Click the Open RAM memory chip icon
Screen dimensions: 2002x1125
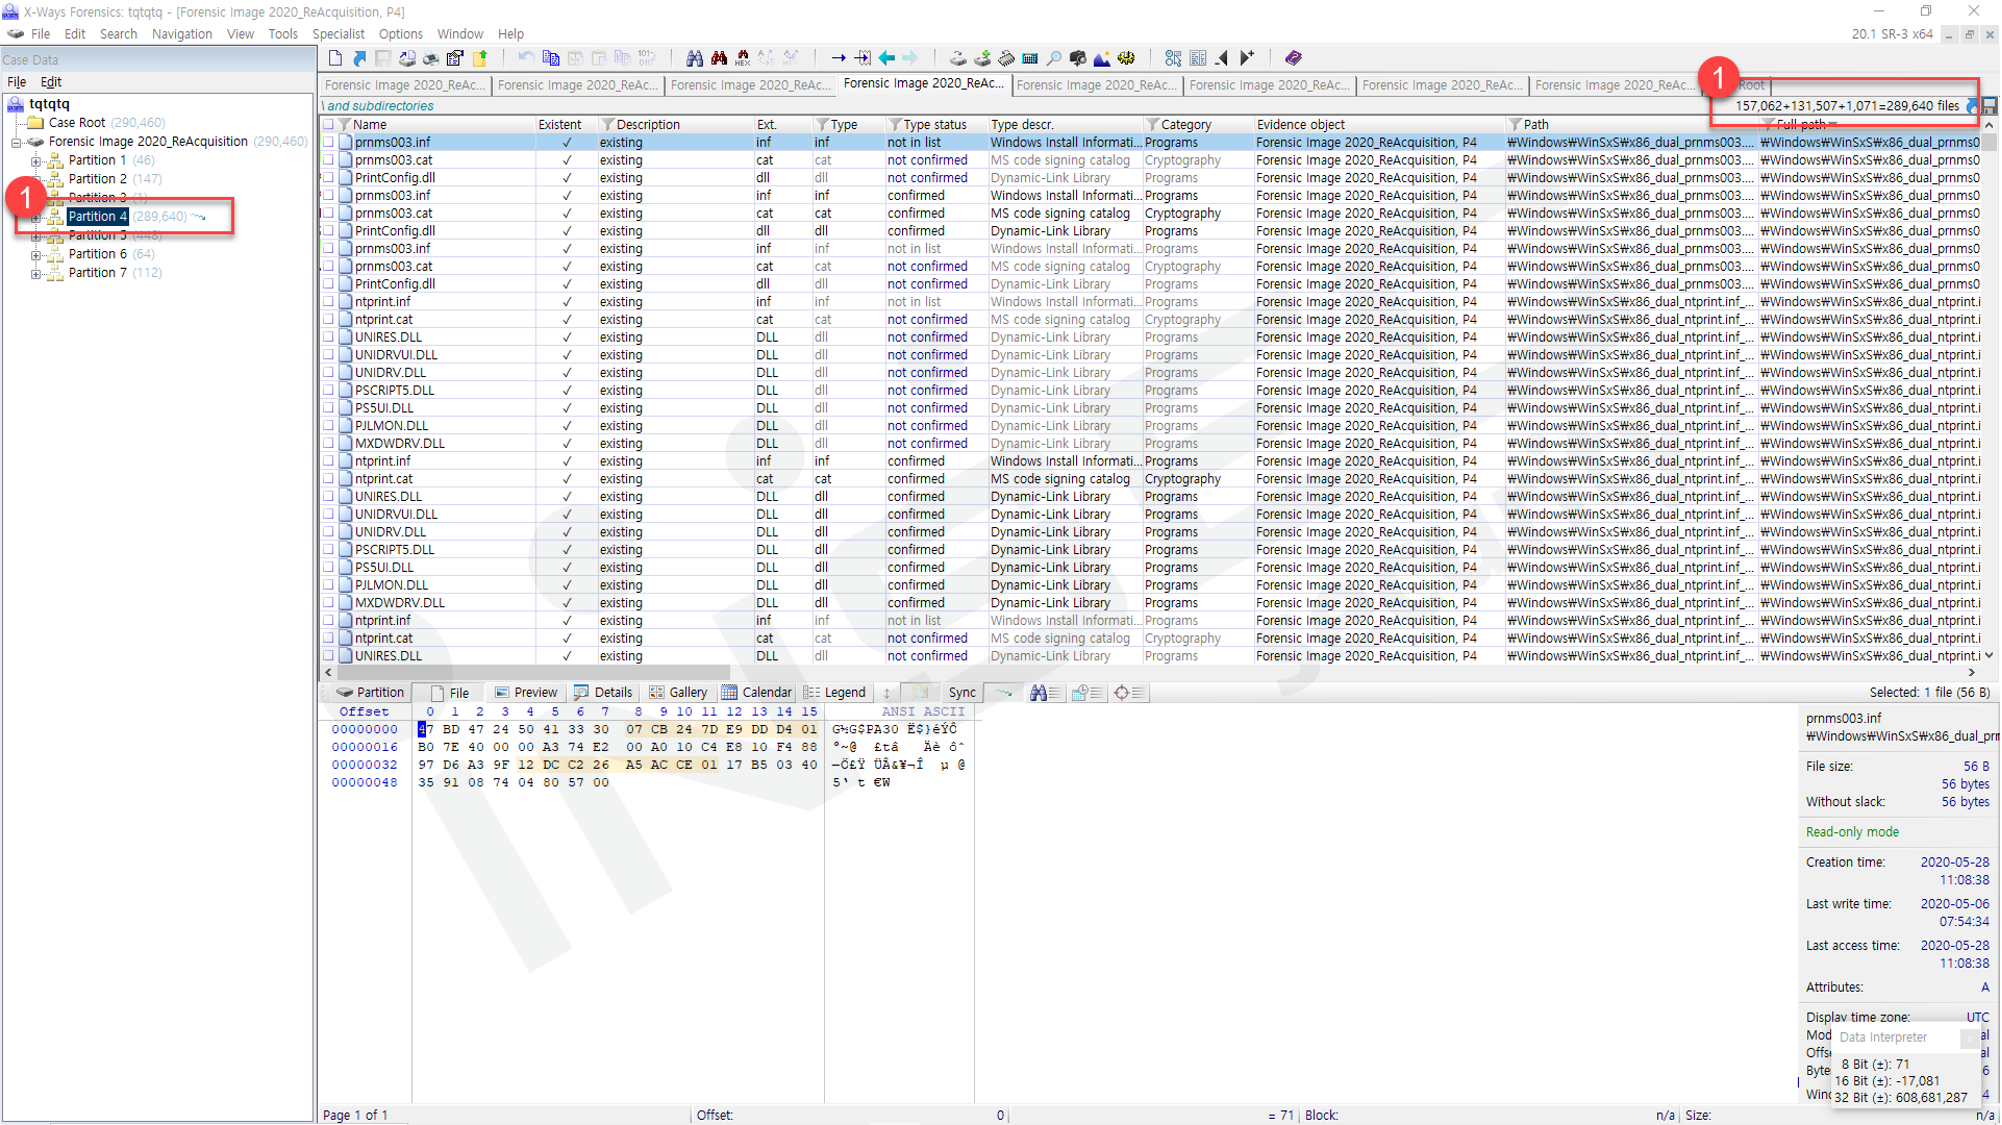click(1006, 58)
